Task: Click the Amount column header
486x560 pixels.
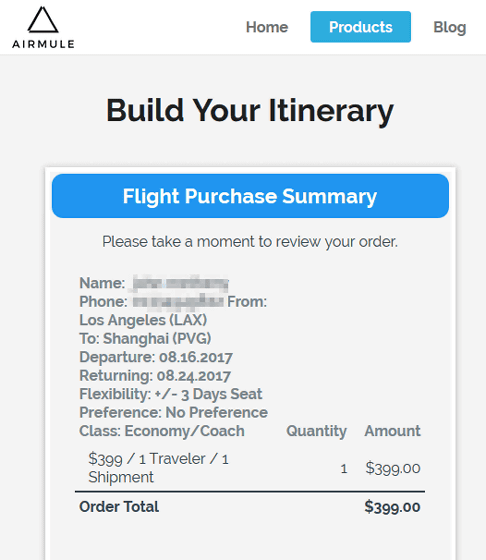Action: click(392, 431)
